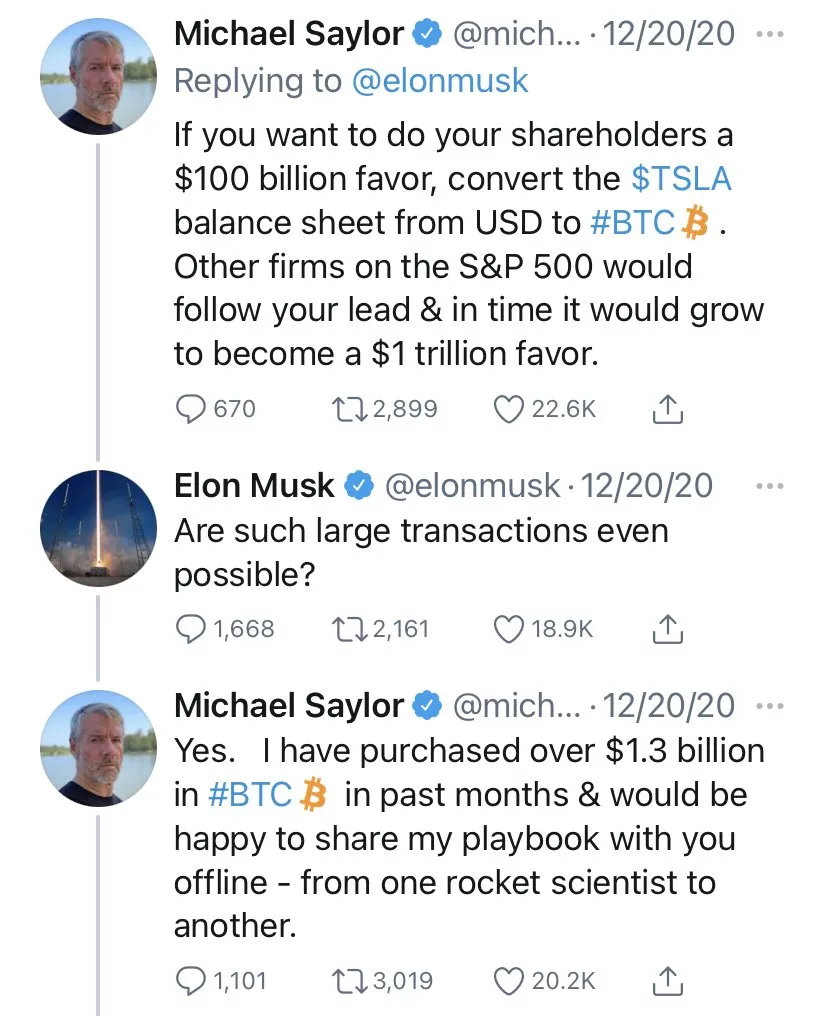Share Saylor's balance sheet tweet
This screenshot has height=1016, width=828.
(x=667, y=409)
